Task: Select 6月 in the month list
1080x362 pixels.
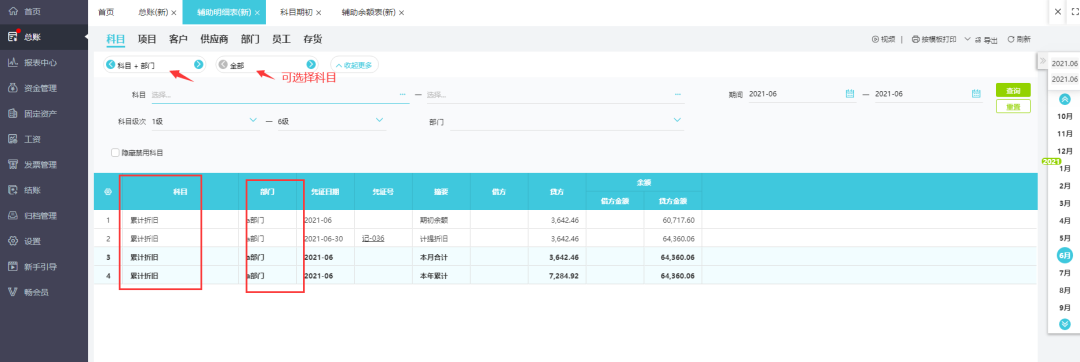Action: pyautogui.click(x=1065, y=255)
